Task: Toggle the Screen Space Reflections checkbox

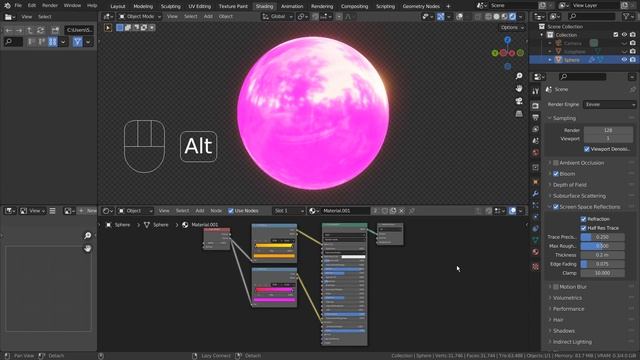Action: point(556,207)
